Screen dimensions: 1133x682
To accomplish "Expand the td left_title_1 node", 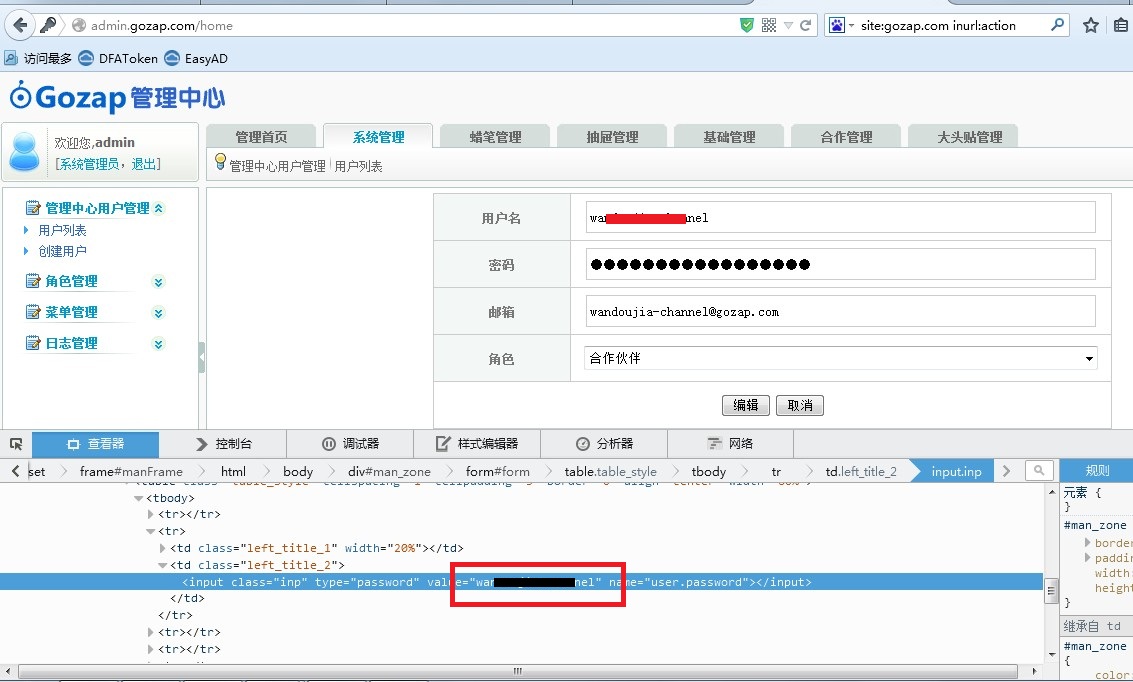I will pyautogui.click(x=162, y=548).
